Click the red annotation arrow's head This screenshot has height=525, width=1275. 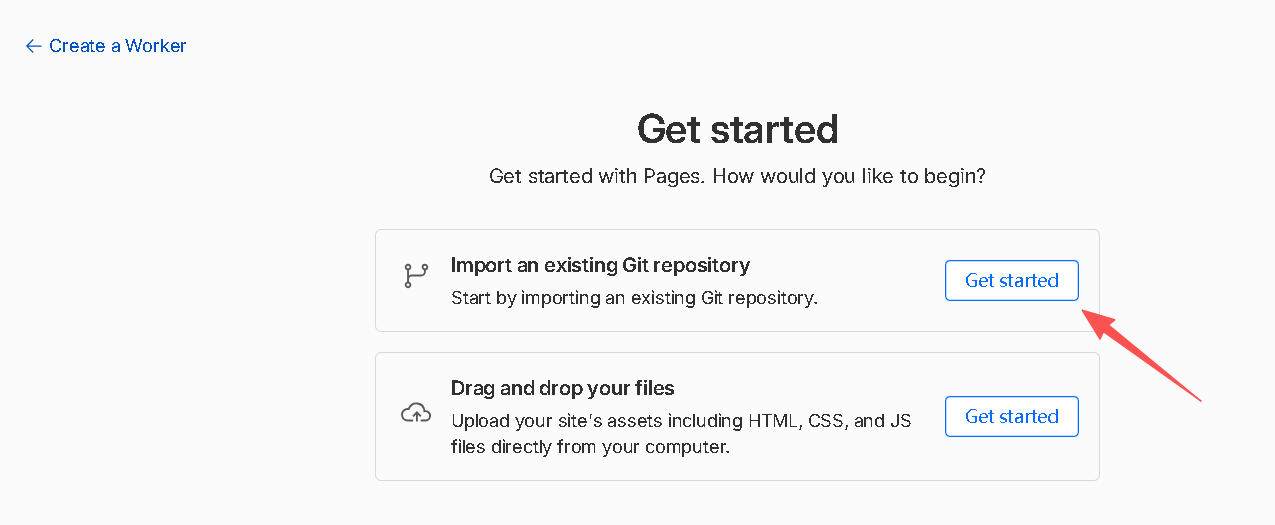[1096, 320]
